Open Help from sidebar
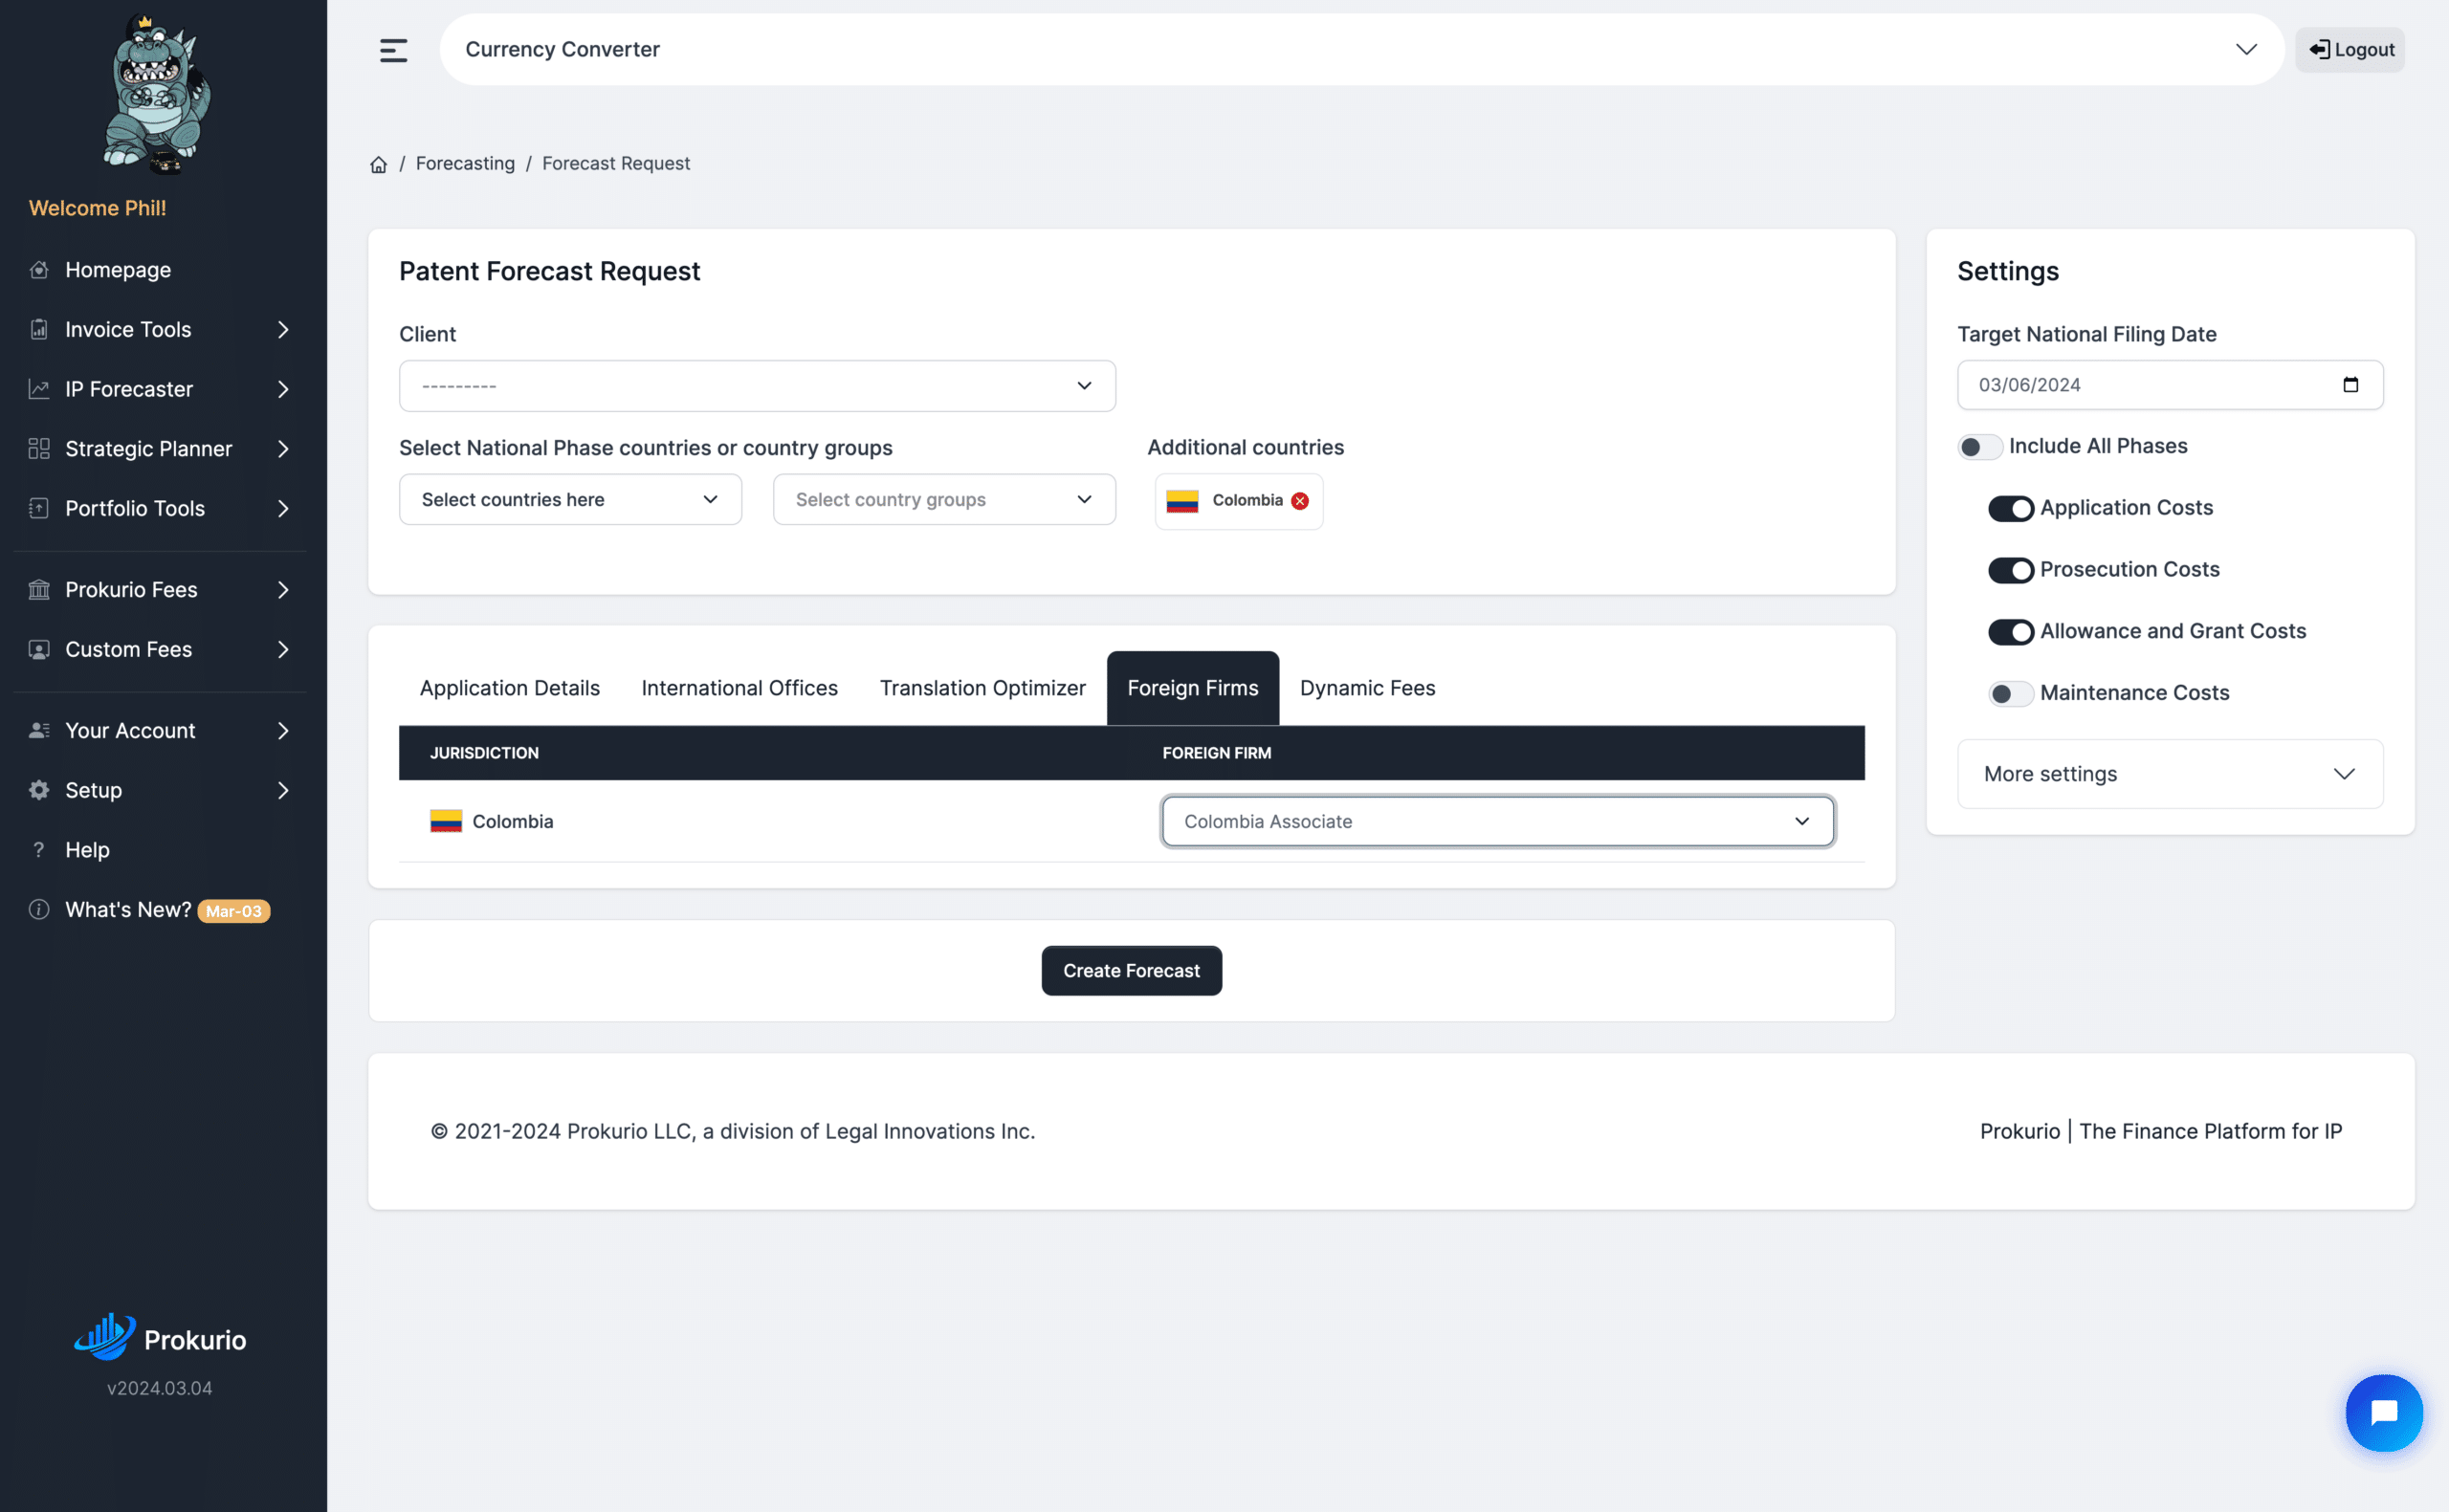The image size is (2449, 1512). coord(87,850)
